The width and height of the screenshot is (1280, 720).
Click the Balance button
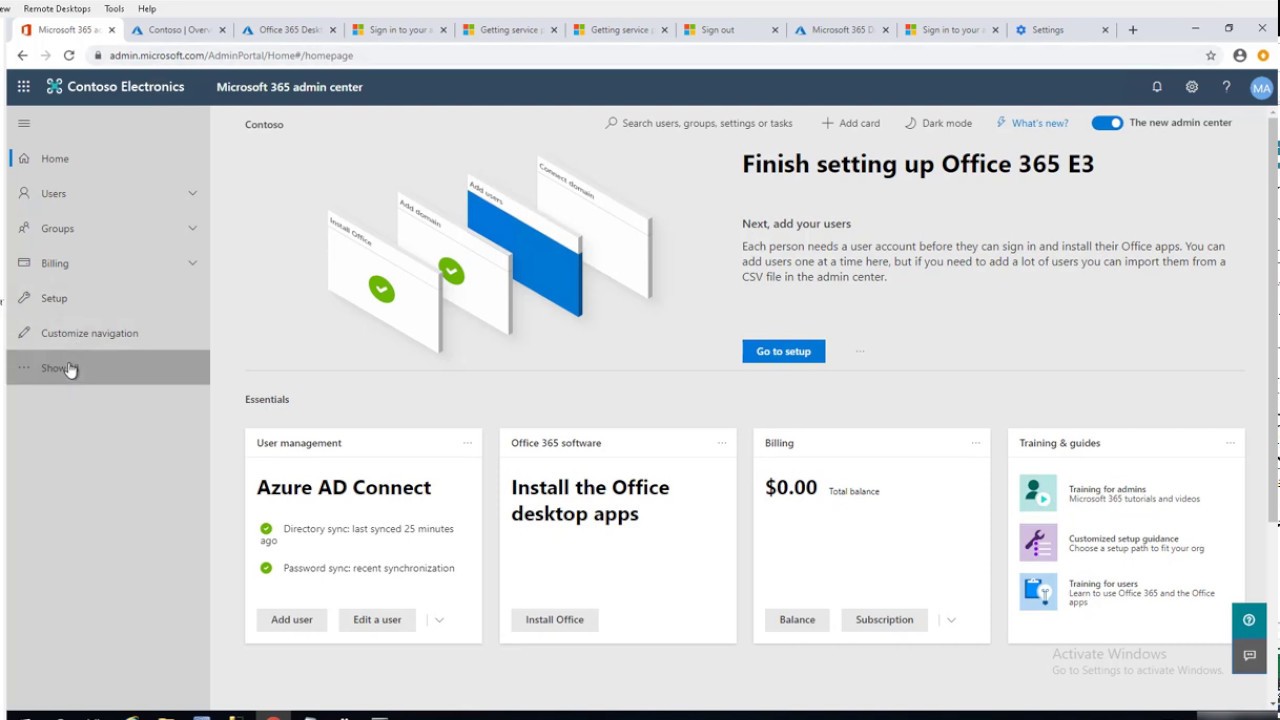click(797, 620)
